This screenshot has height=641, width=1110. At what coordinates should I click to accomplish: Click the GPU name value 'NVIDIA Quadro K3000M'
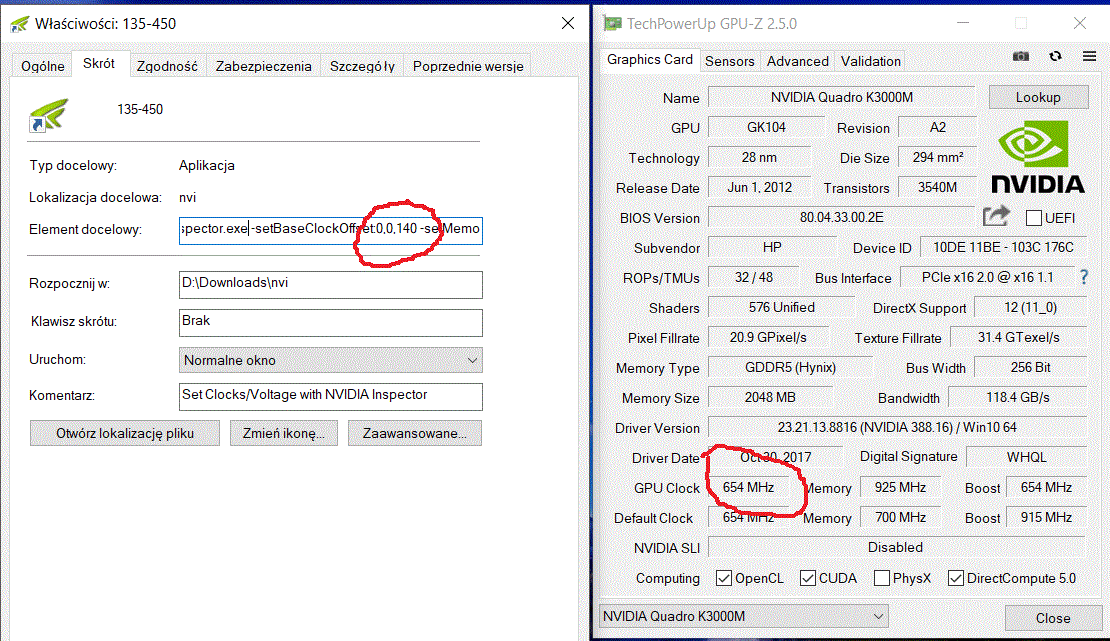coord(842,97)
